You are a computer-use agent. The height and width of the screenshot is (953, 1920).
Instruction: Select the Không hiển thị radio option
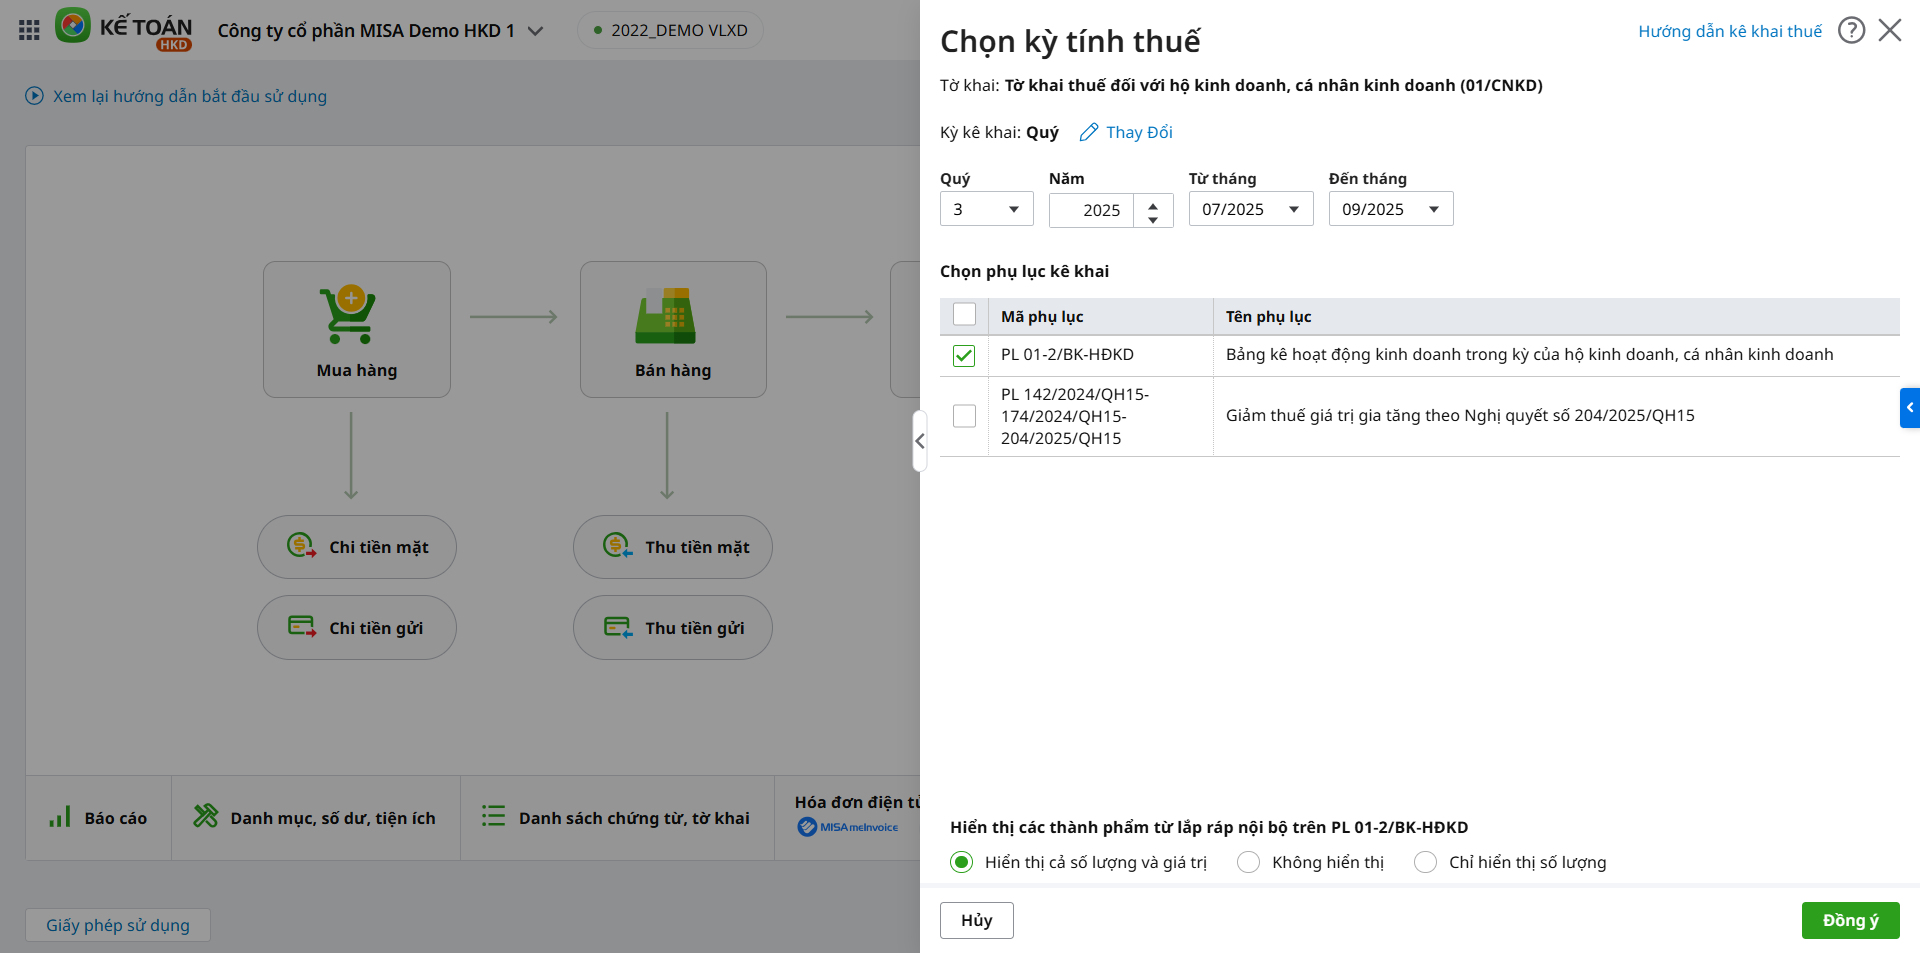point(1248,862)
